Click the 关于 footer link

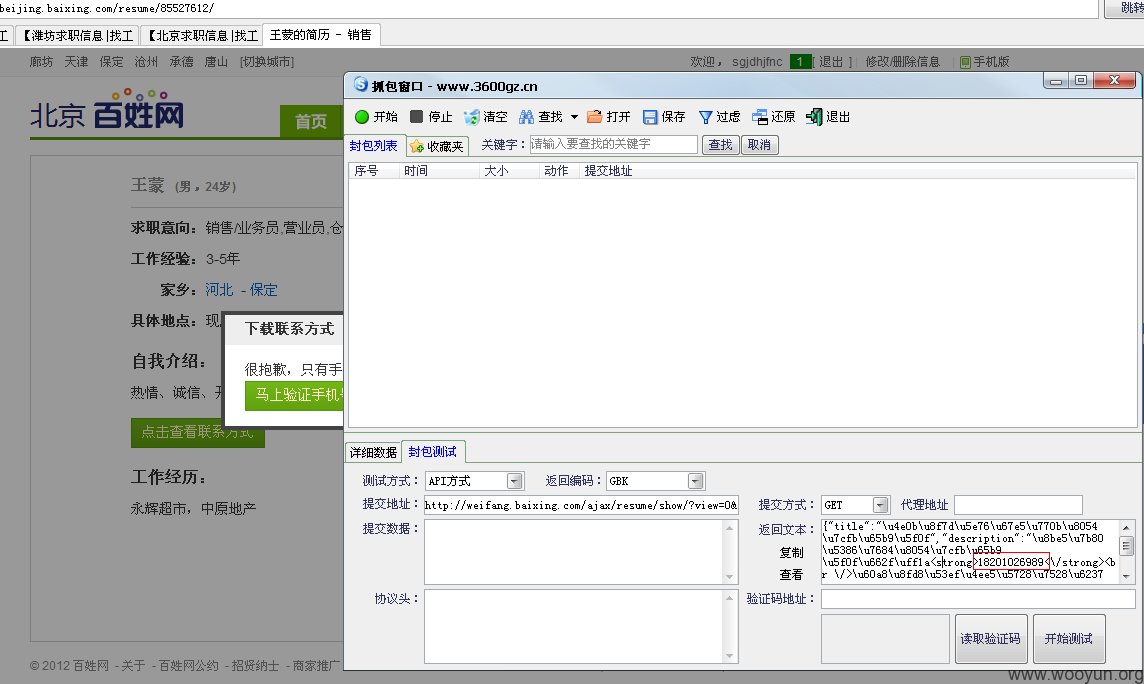tap(133, 666)
